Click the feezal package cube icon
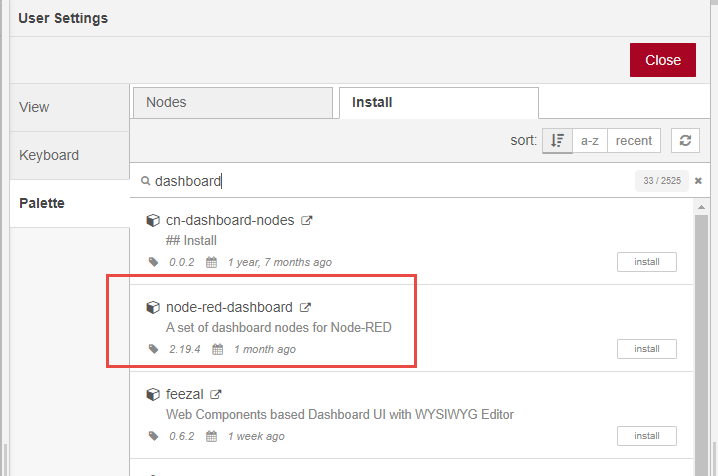The image size is (718, 476). pos(152,395)
